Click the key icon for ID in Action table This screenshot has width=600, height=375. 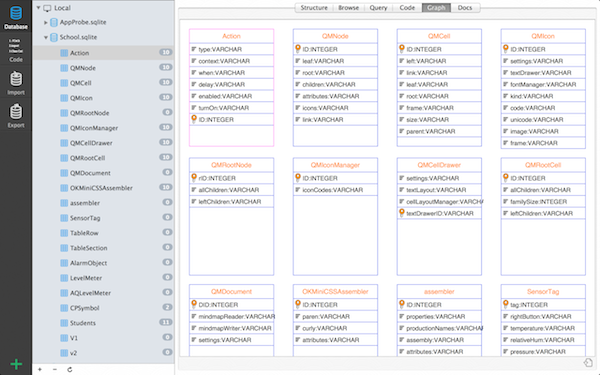[194, 119]
